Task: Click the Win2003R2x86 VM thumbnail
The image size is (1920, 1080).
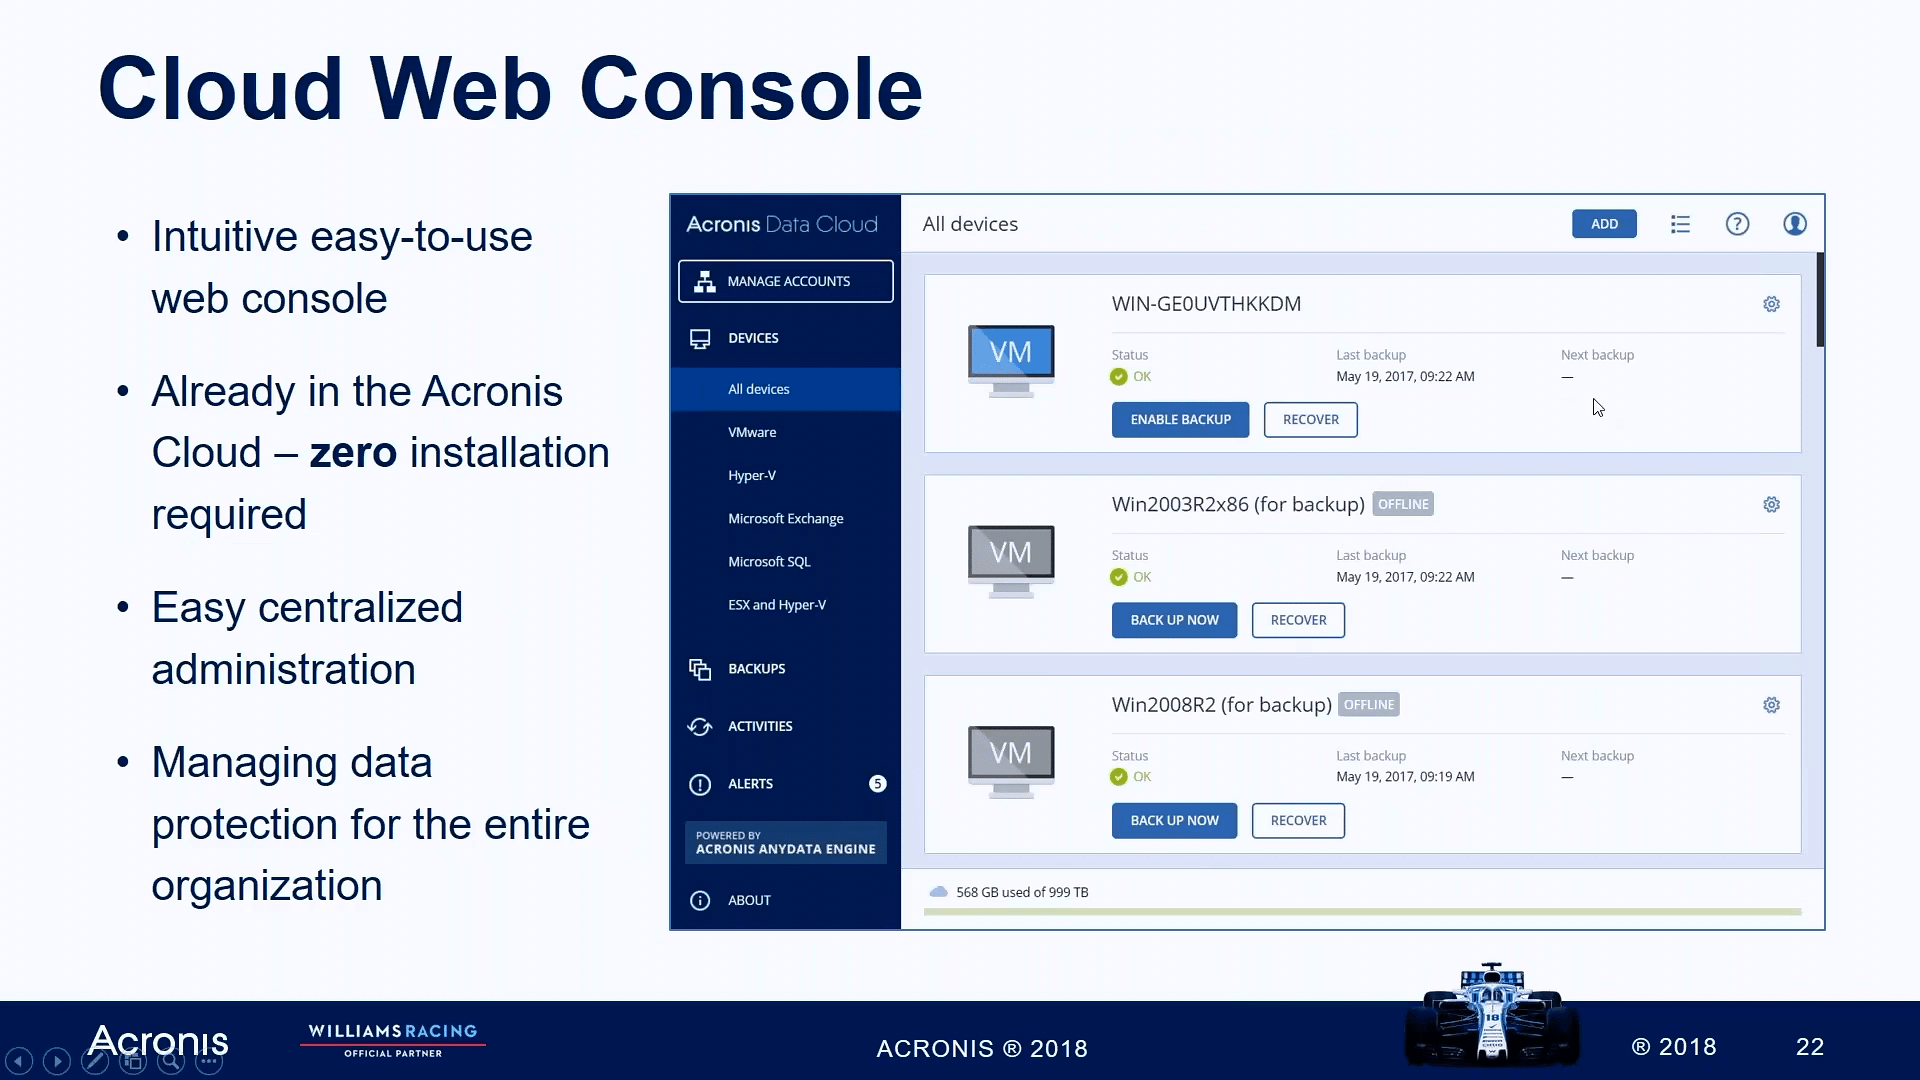Action: pyautogui.click(x=1011, y=561)
